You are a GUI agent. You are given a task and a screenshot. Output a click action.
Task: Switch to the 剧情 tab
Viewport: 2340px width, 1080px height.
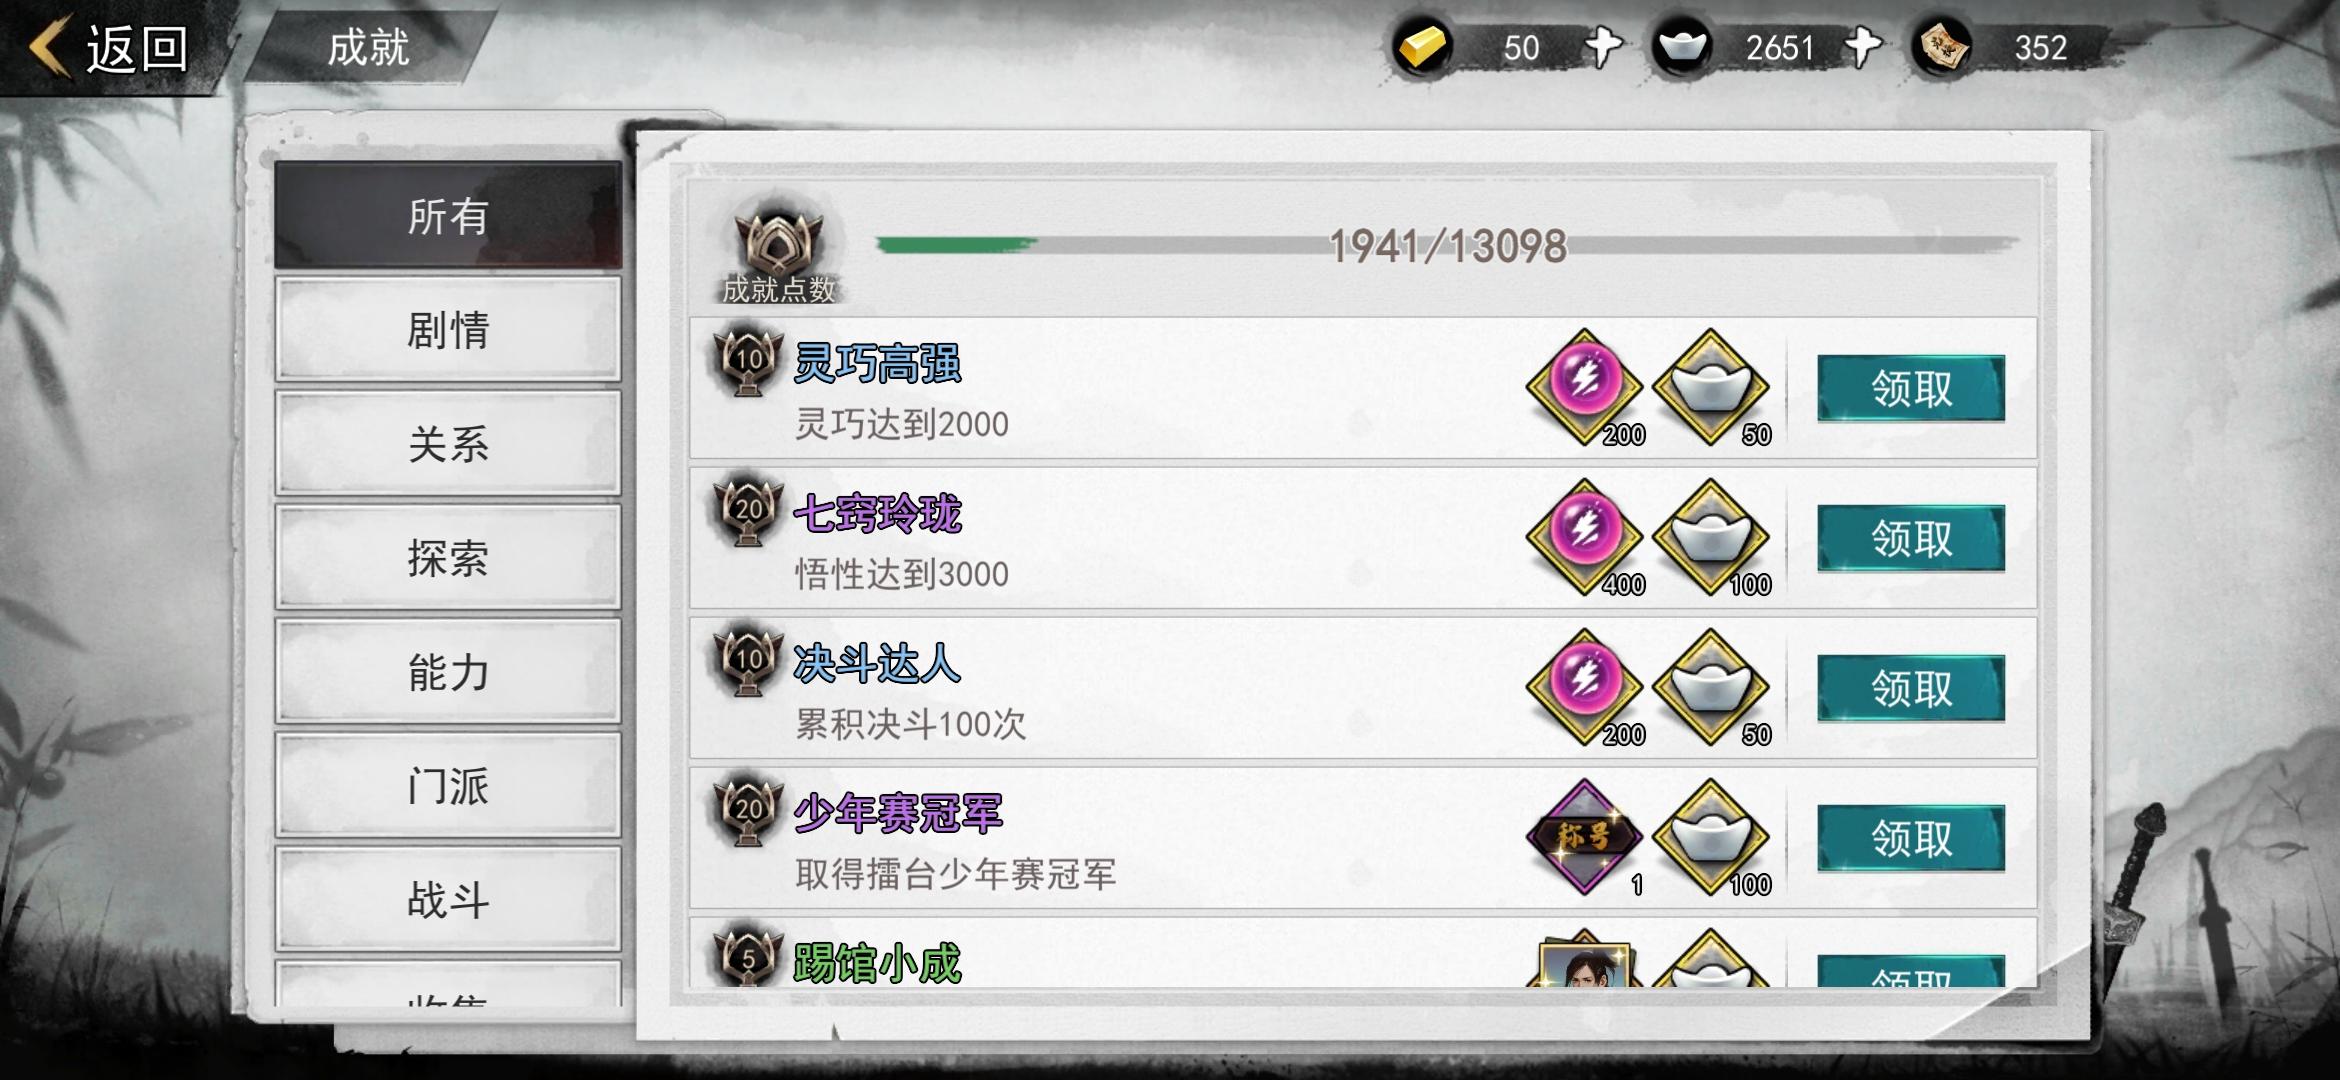448,329
